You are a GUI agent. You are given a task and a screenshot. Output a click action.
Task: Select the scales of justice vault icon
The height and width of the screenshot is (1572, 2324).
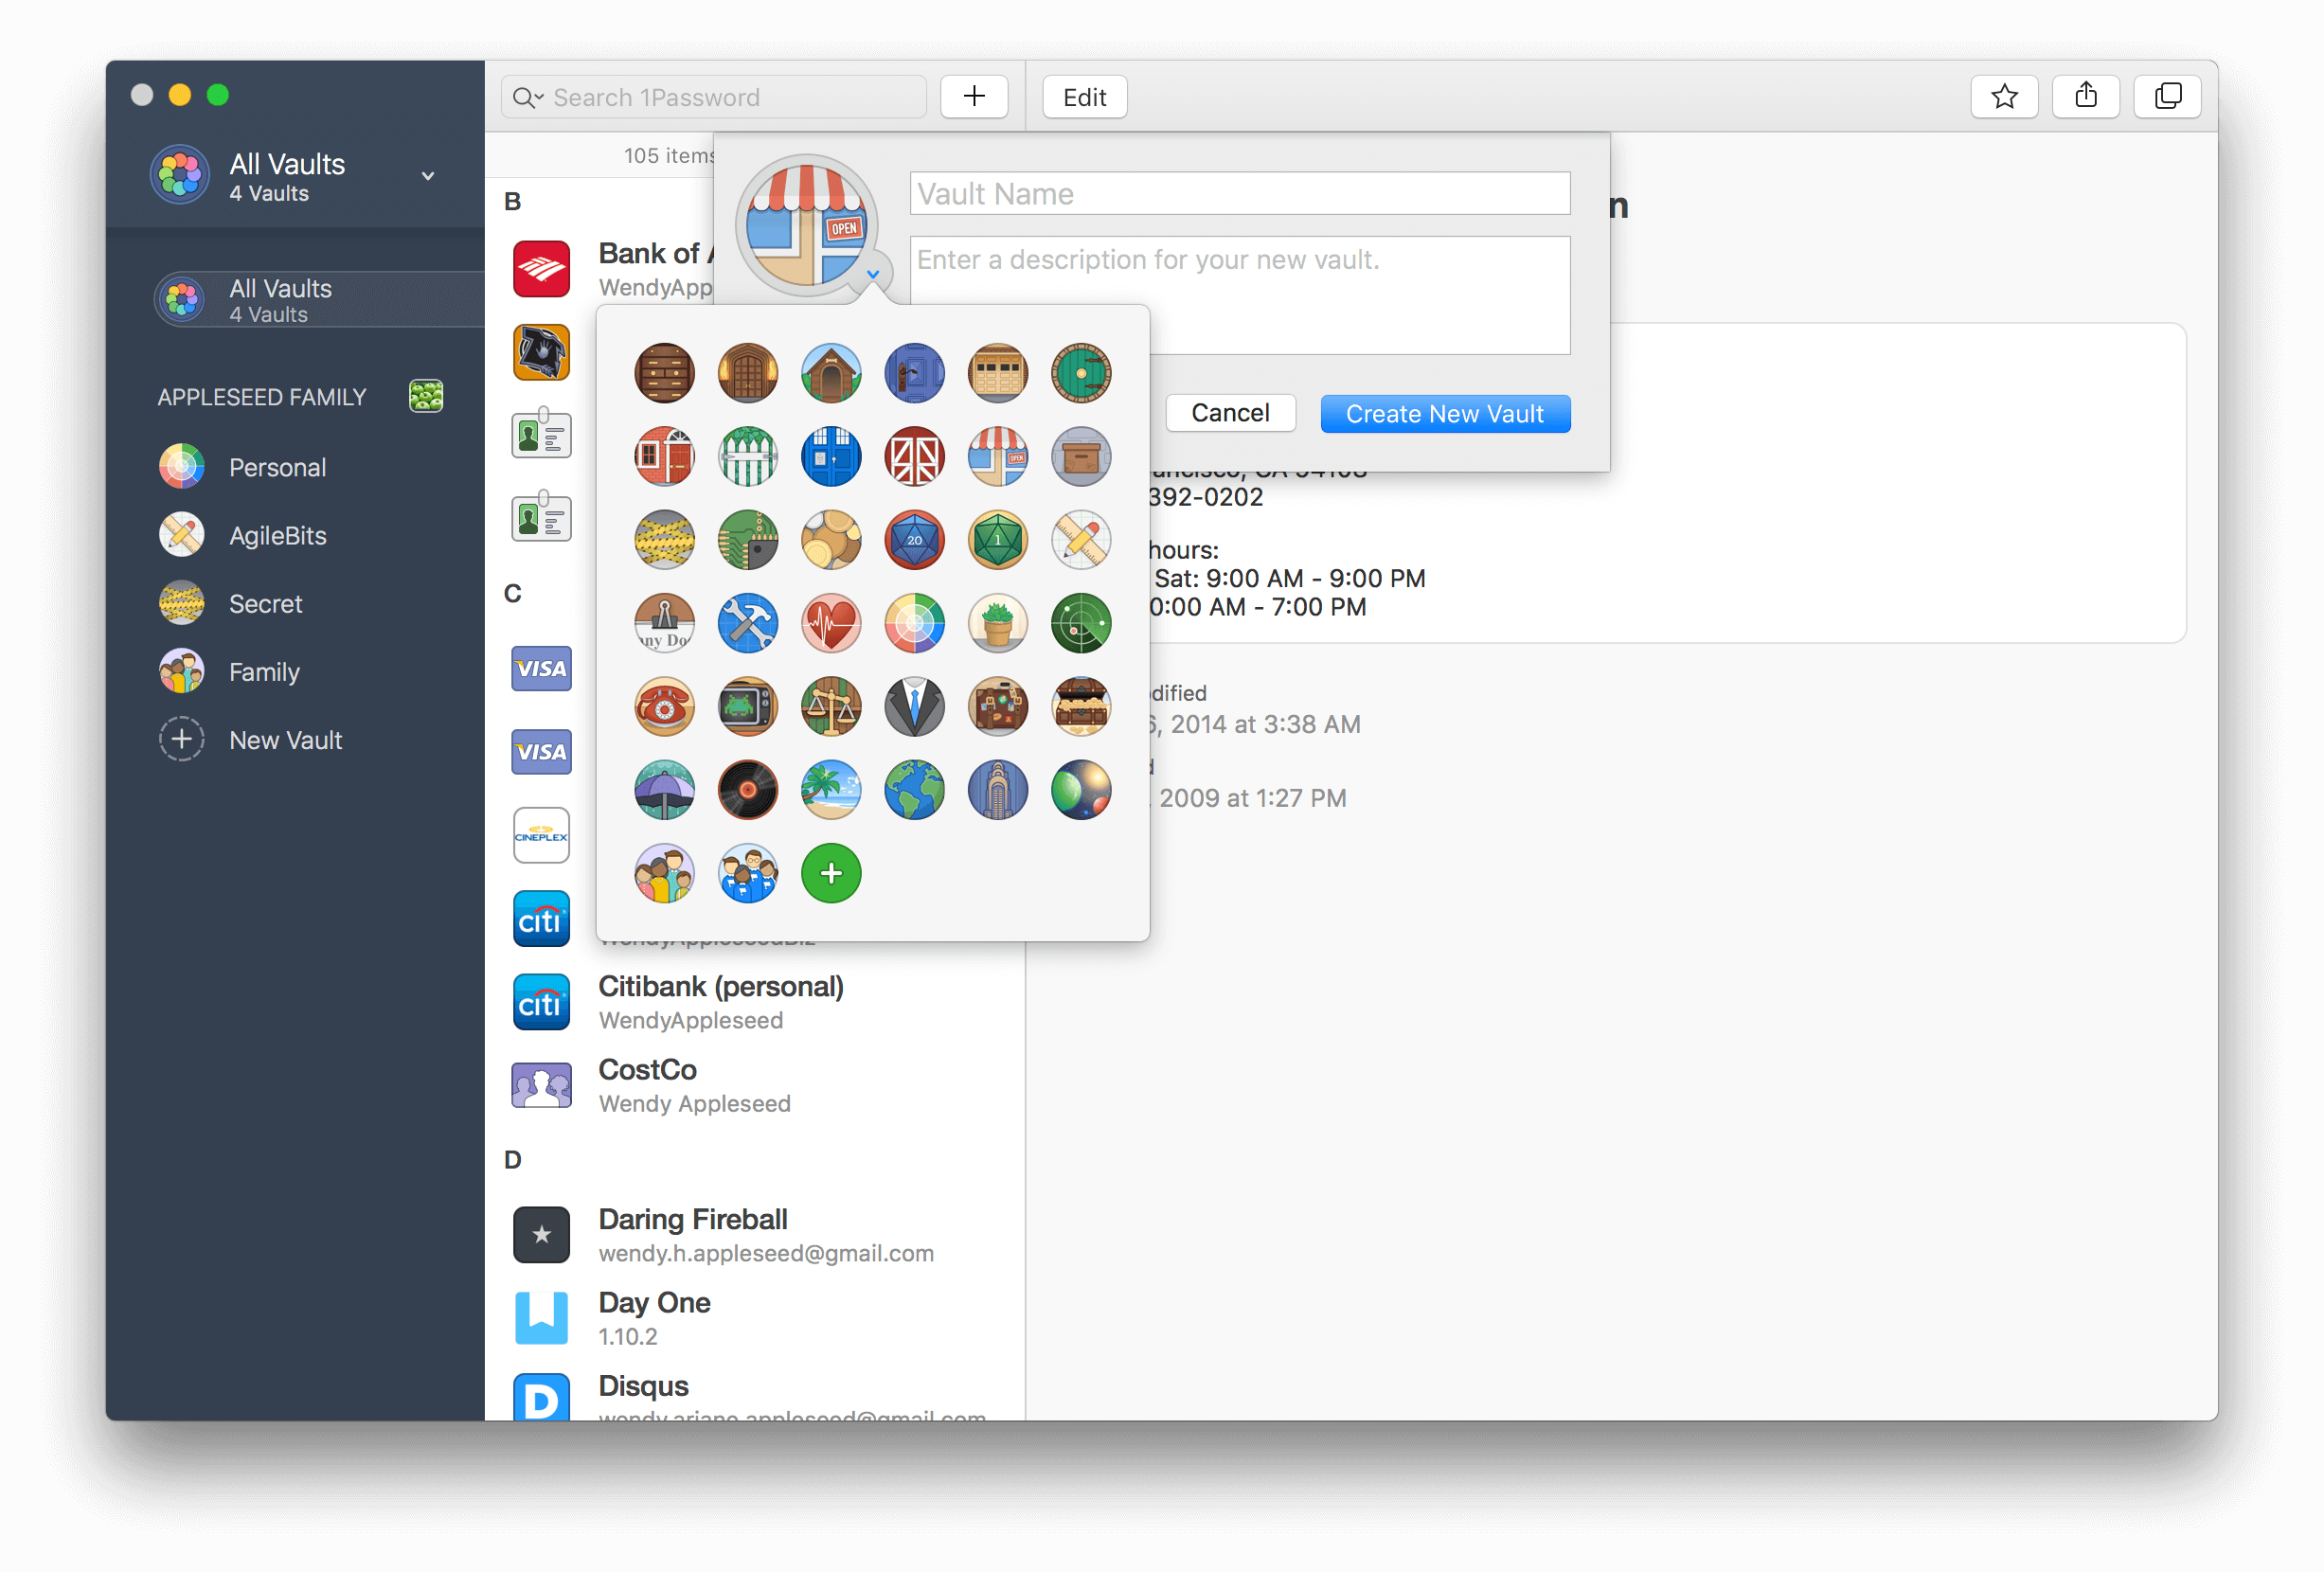tap(831, 707)
